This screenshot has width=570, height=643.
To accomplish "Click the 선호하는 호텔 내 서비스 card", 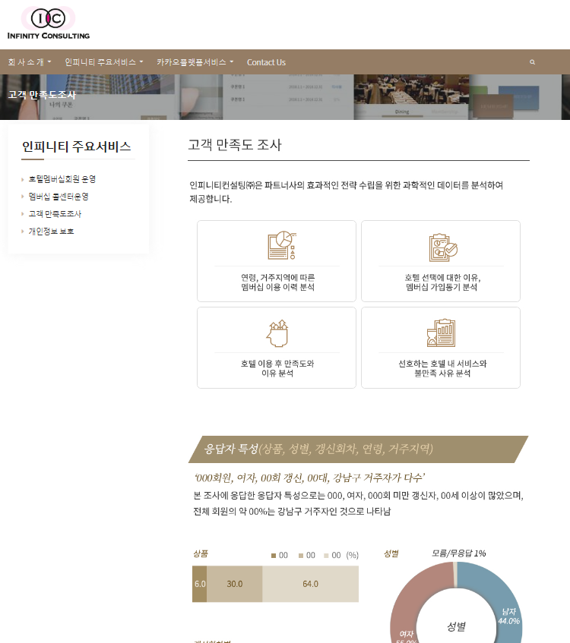I will point(441,348).
